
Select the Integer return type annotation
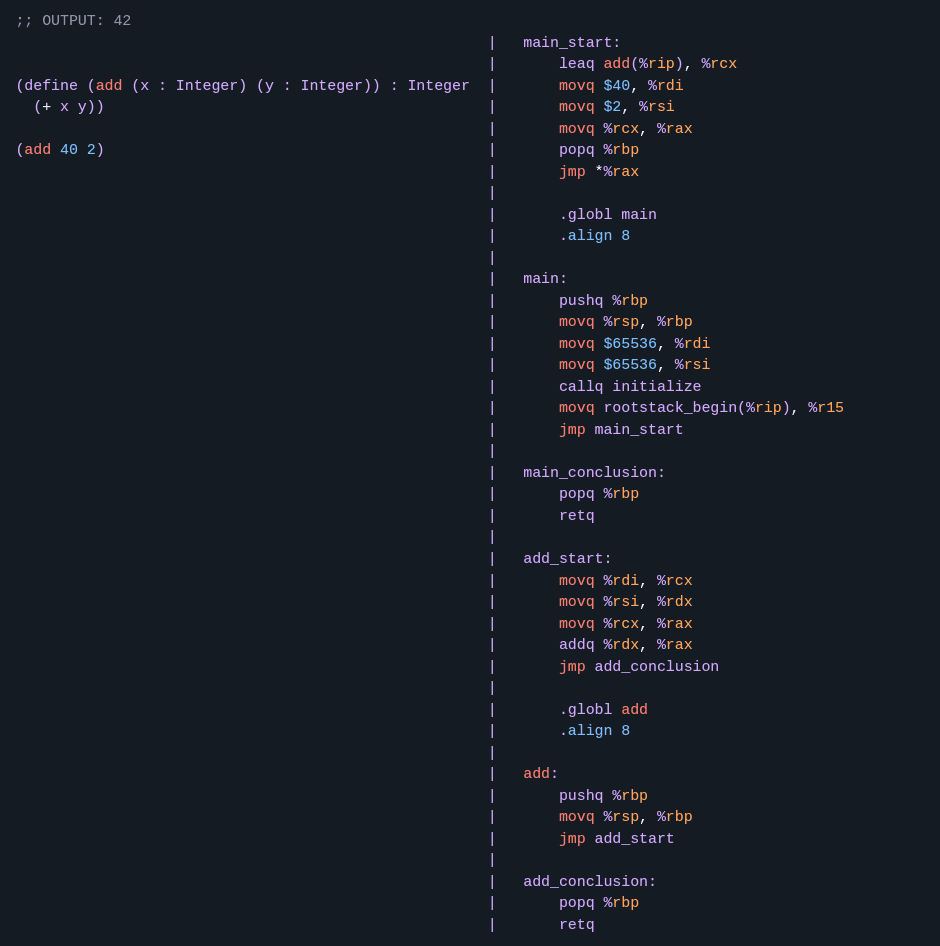click(438, 85)
